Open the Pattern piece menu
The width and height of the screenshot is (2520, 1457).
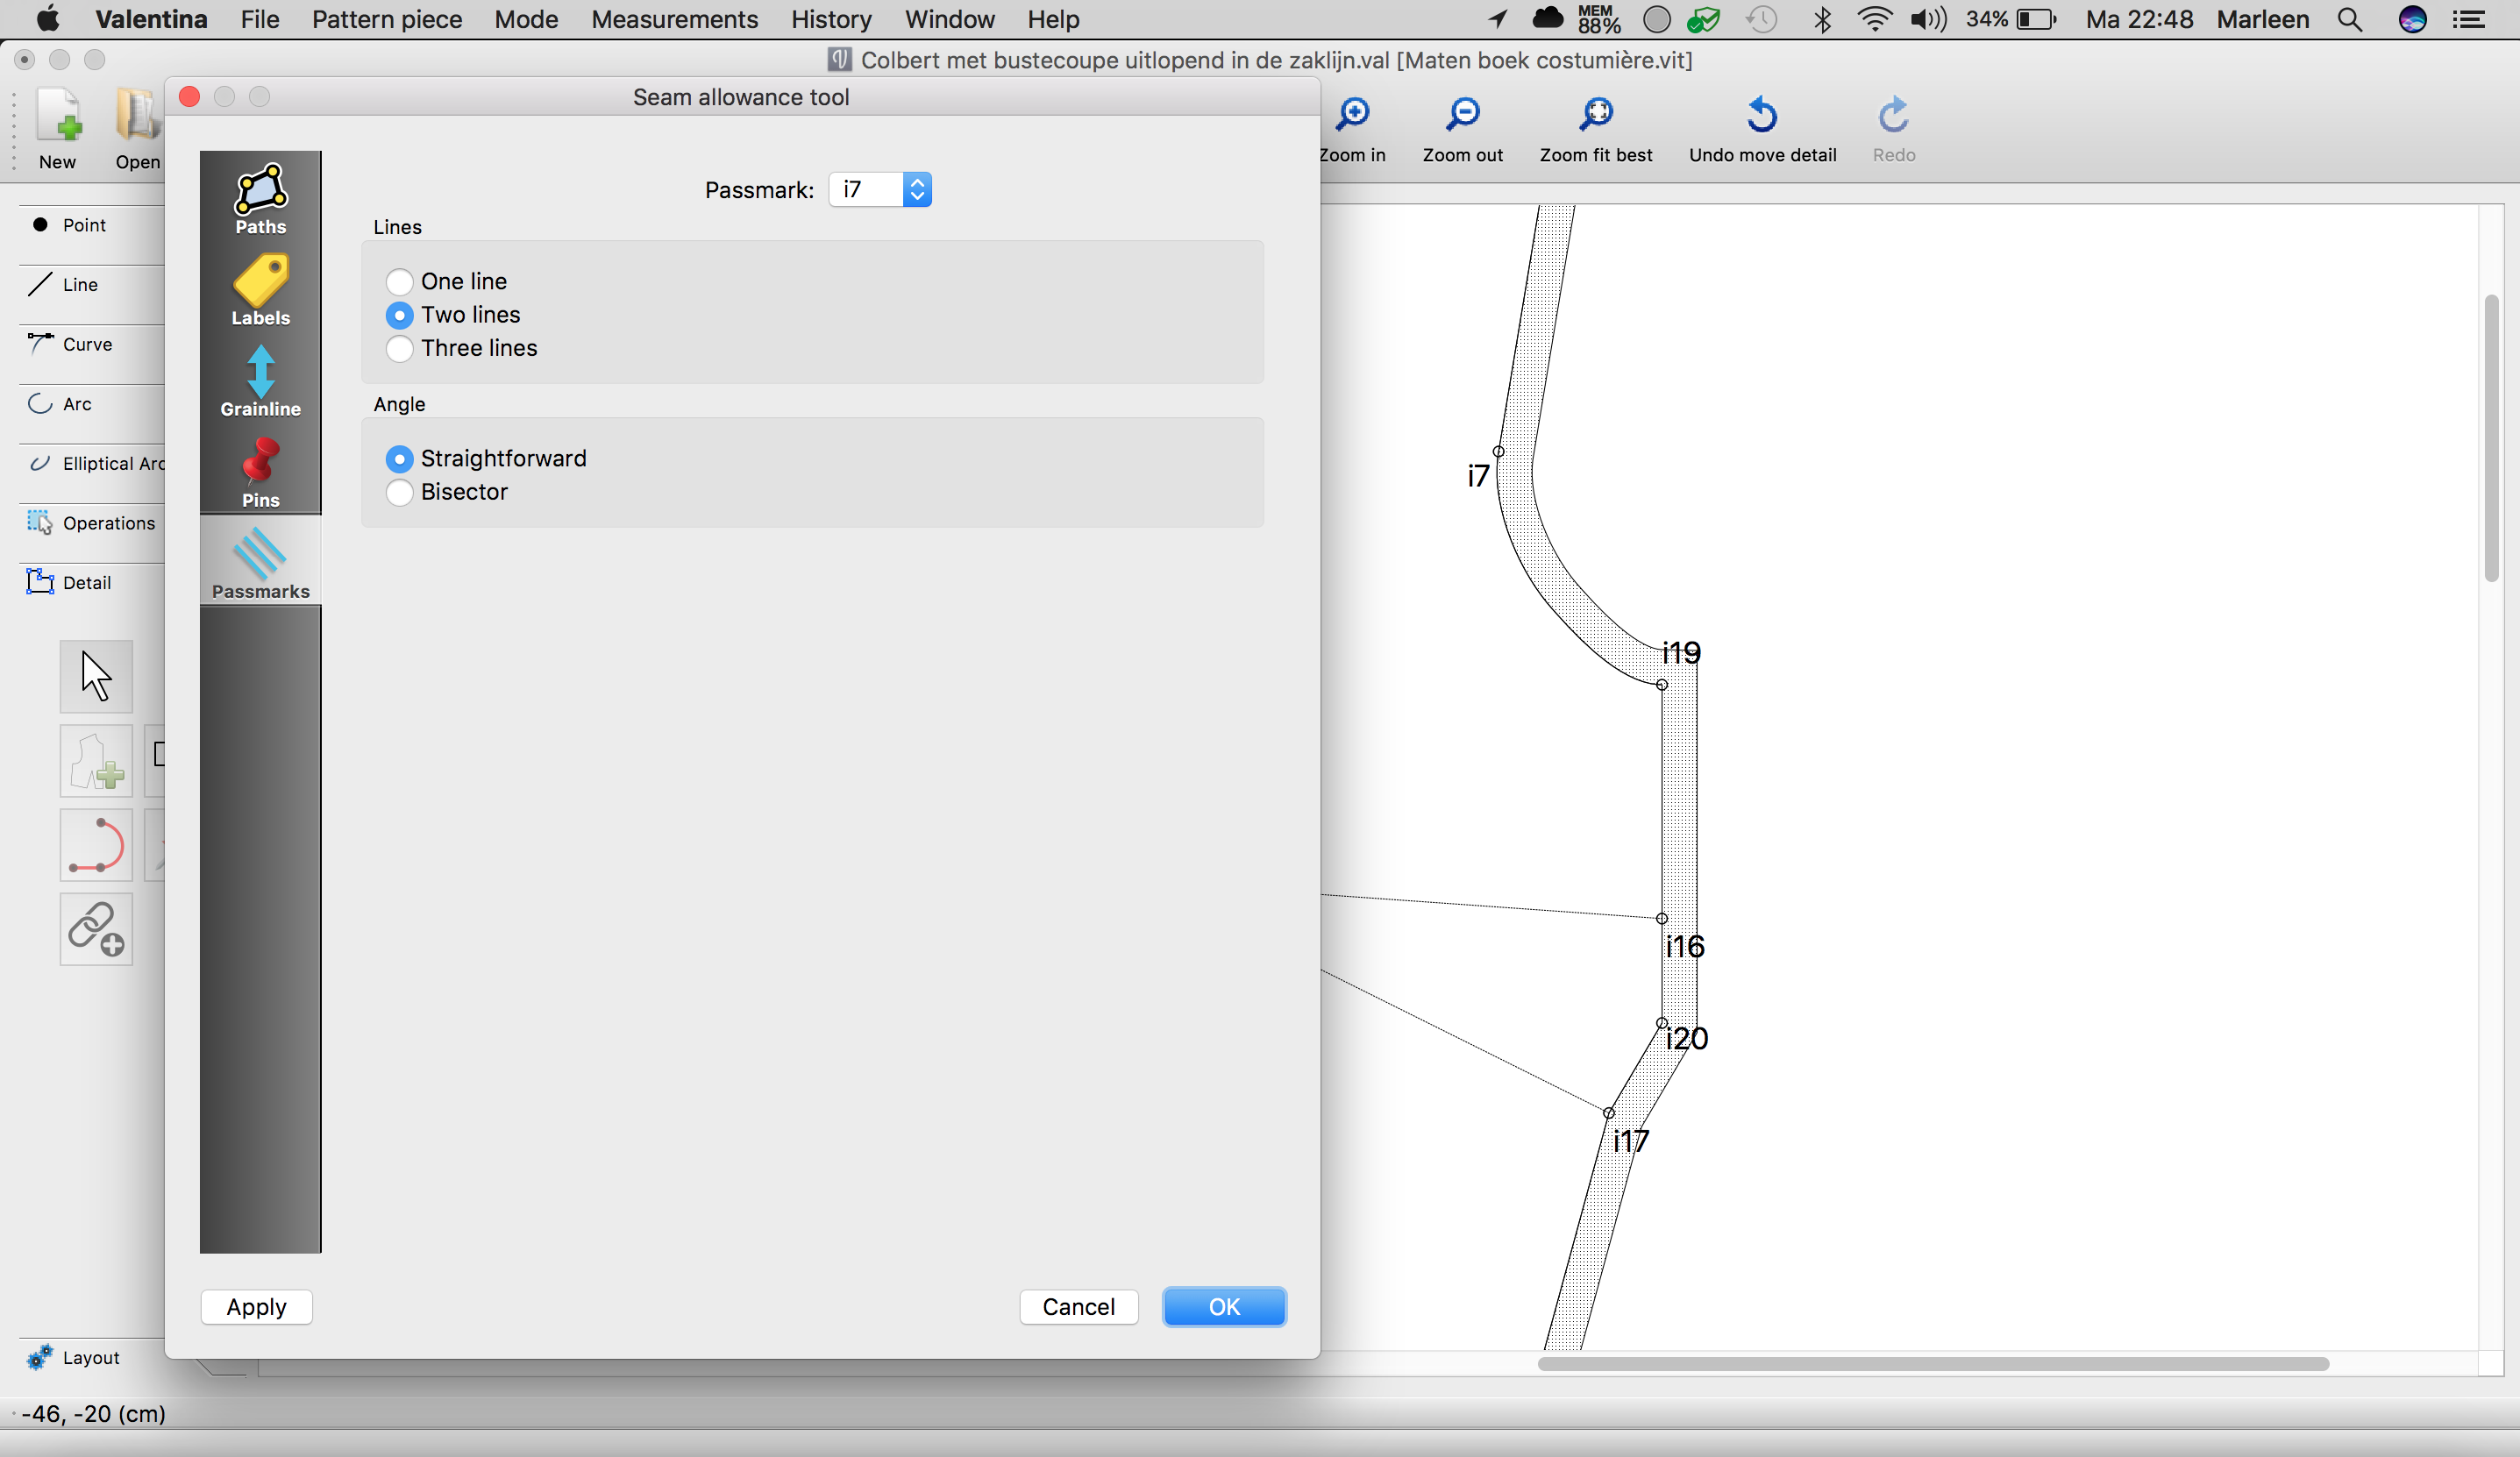387,19
